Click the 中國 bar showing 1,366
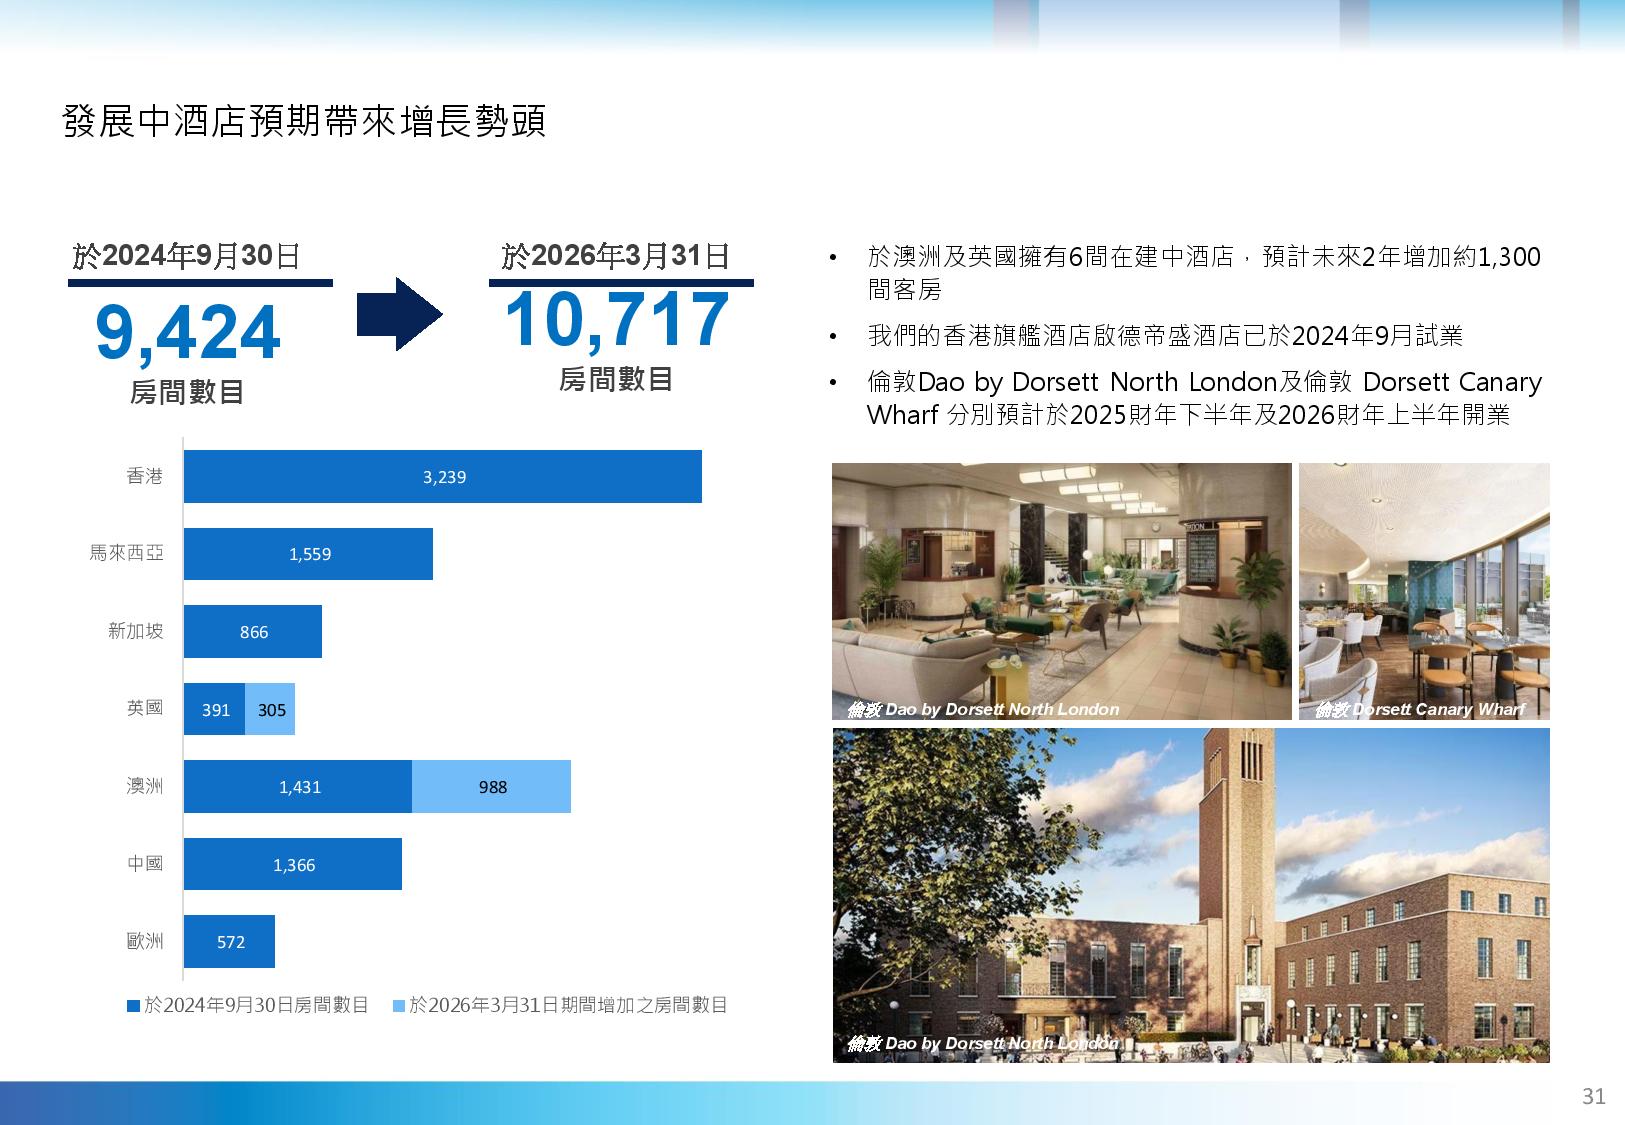 [x=293, y=864]
